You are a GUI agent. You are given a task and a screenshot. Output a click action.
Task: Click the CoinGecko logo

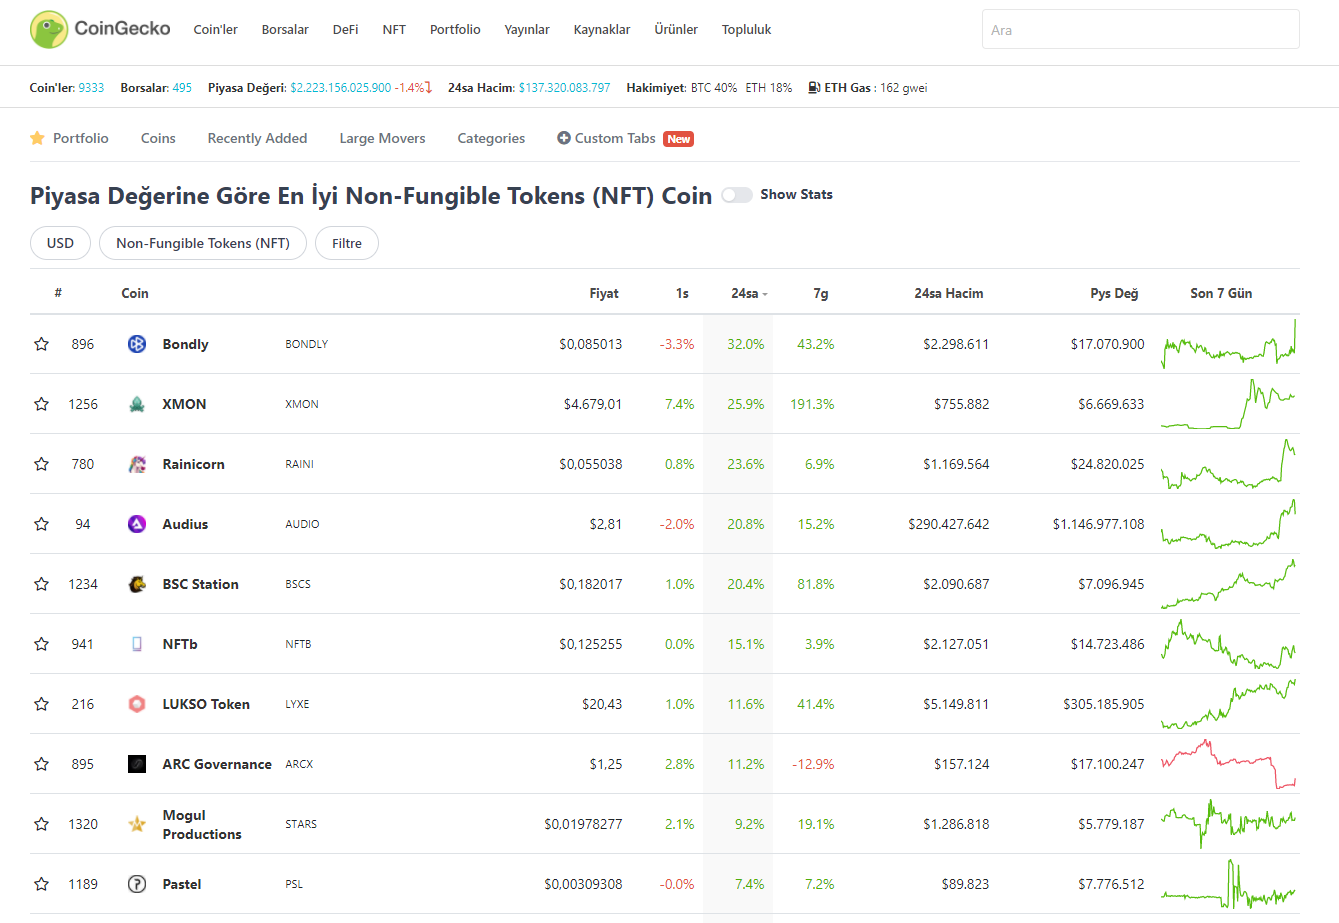tap(100, 29)
